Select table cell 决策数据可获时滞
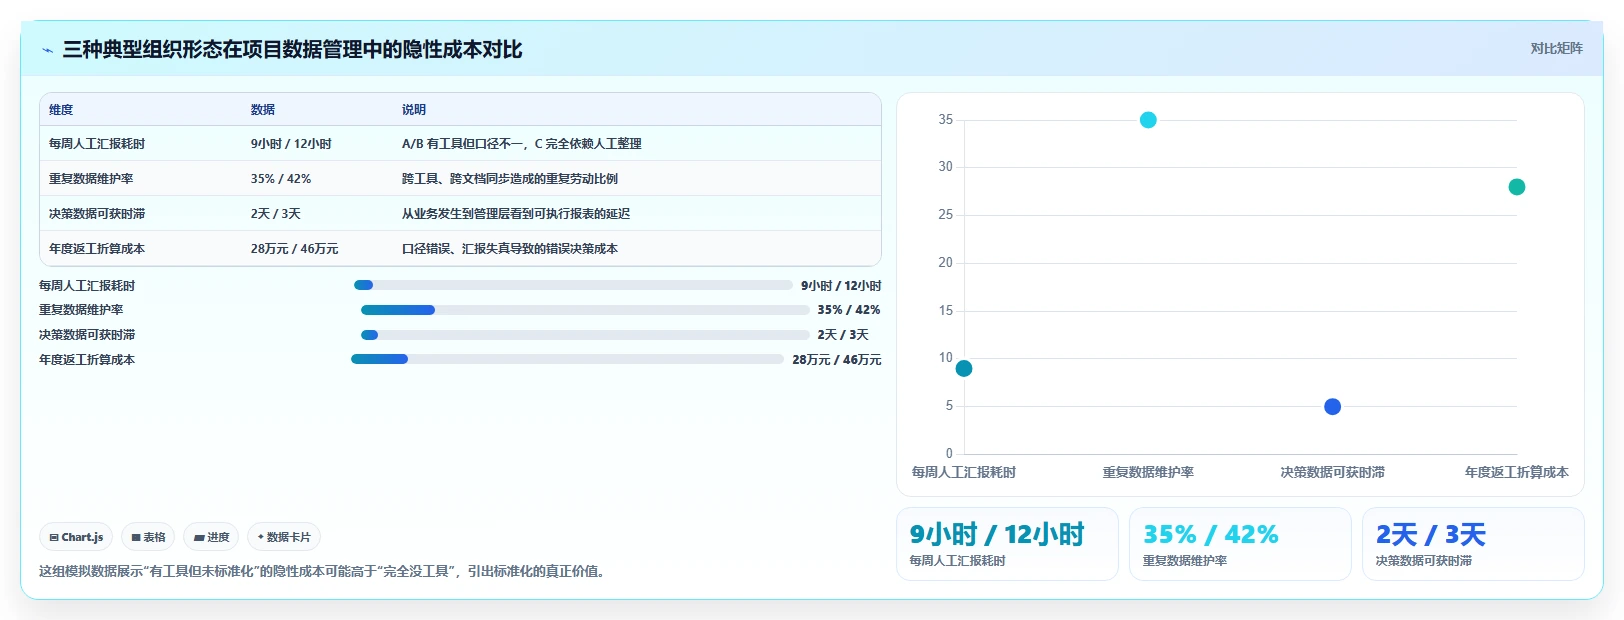This screenshot has height=620, width=1624. tap(97, 214)
